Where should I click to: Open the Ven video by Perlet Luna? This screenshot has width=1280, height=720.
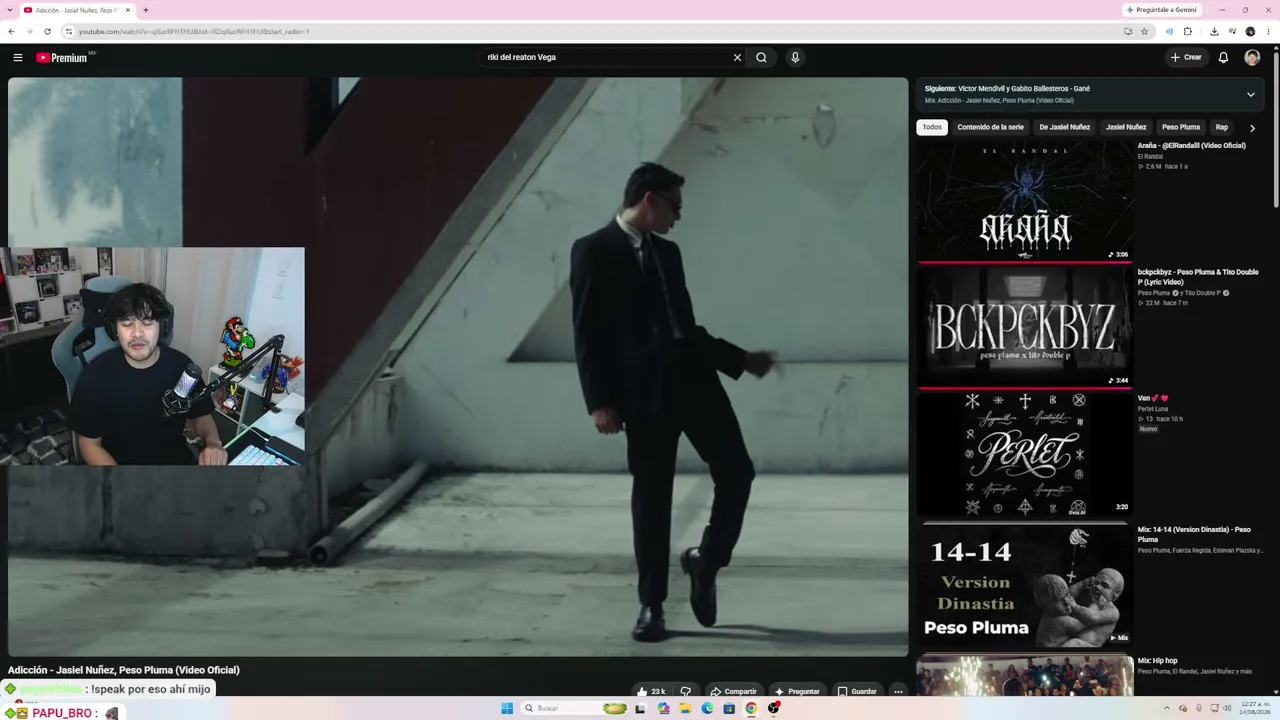1152,398
